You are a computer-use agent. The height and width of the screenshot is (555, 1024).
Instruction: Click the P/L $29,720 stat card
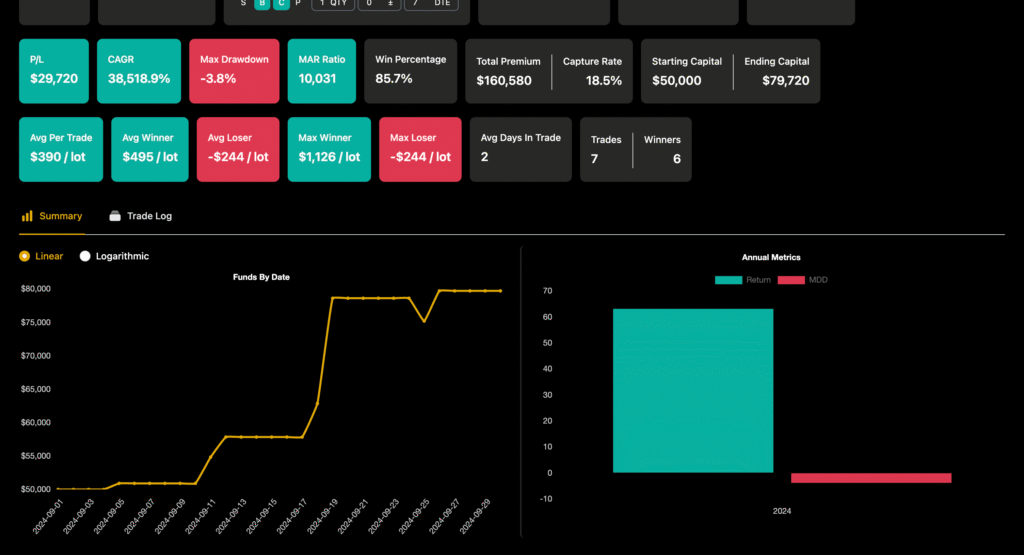point(54,71)
